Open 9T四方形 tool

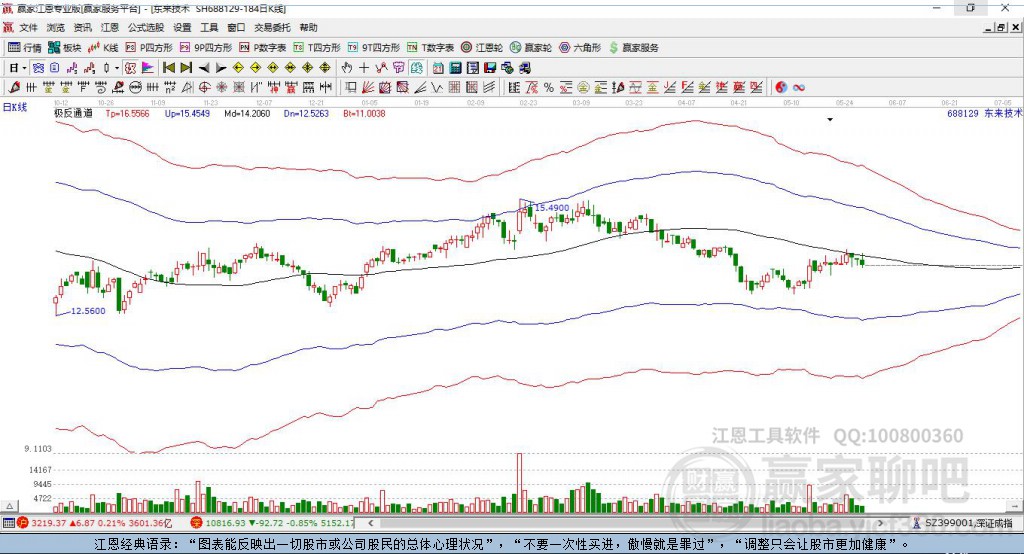pyautogui.click(x=374, y=48)
